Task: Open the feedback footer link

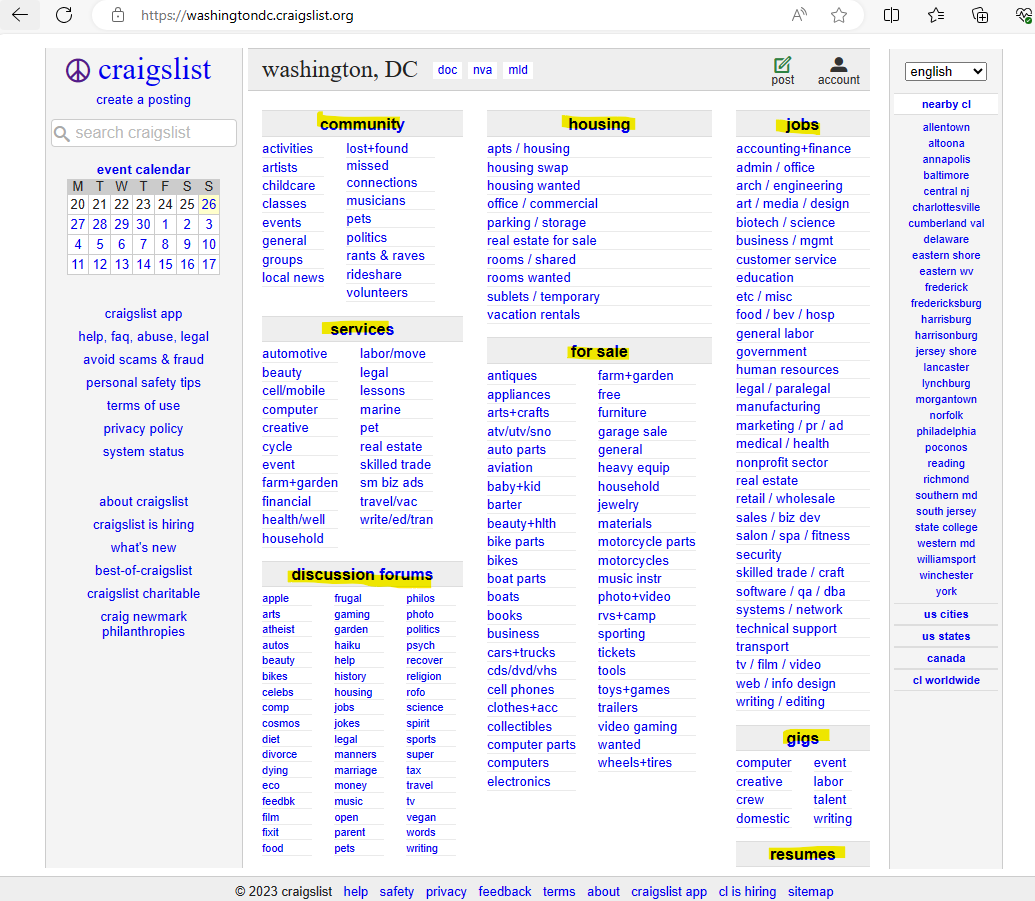Action: 505,892
